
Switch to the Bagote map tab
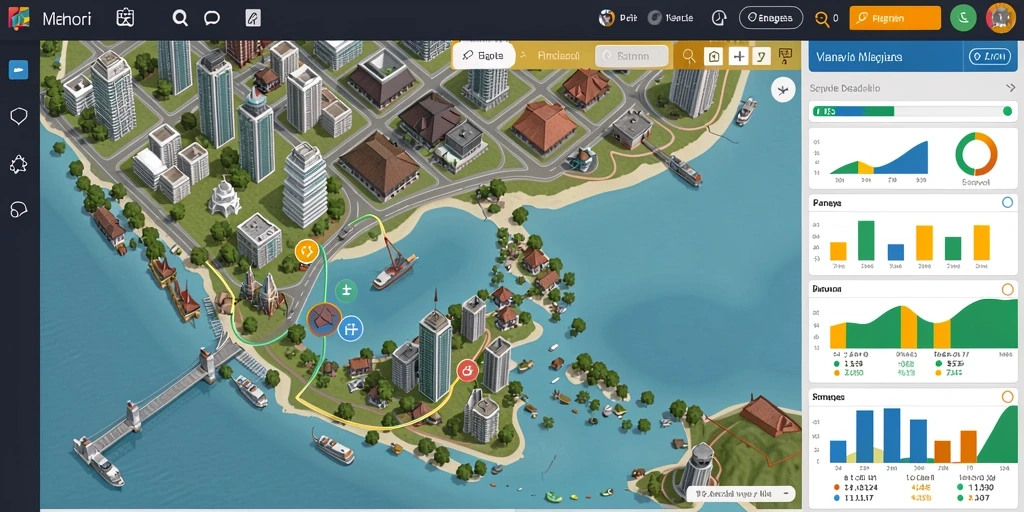pyautogui.click(x=483, y=56)
